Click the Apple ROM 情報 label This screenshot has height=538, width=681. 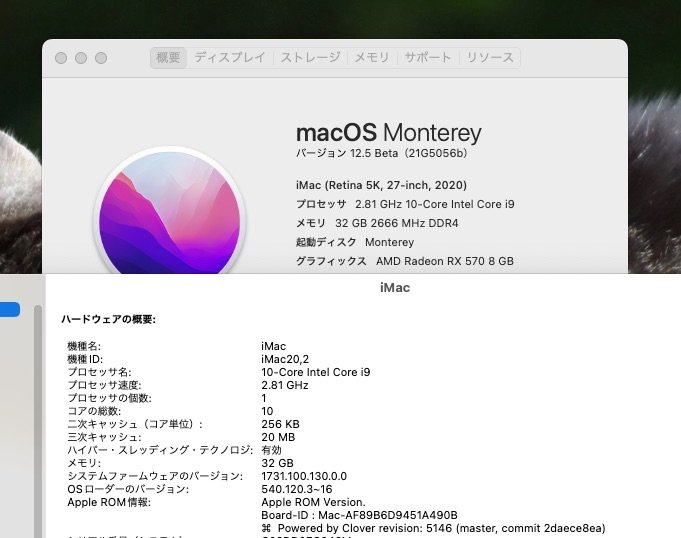click(109, 502)
